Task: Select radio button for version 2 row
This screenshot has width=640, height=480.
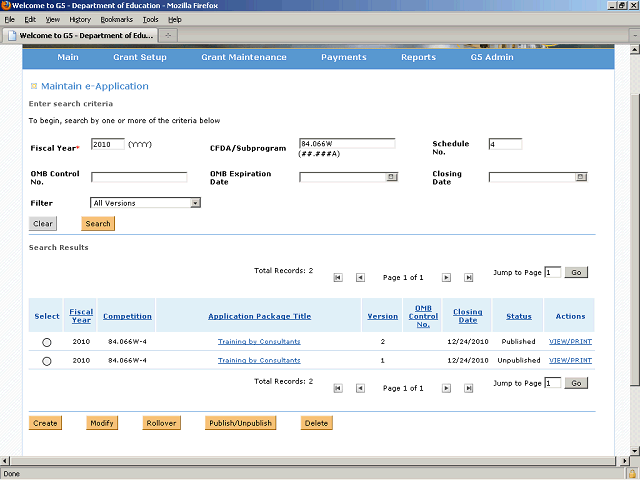Action: 47,343
